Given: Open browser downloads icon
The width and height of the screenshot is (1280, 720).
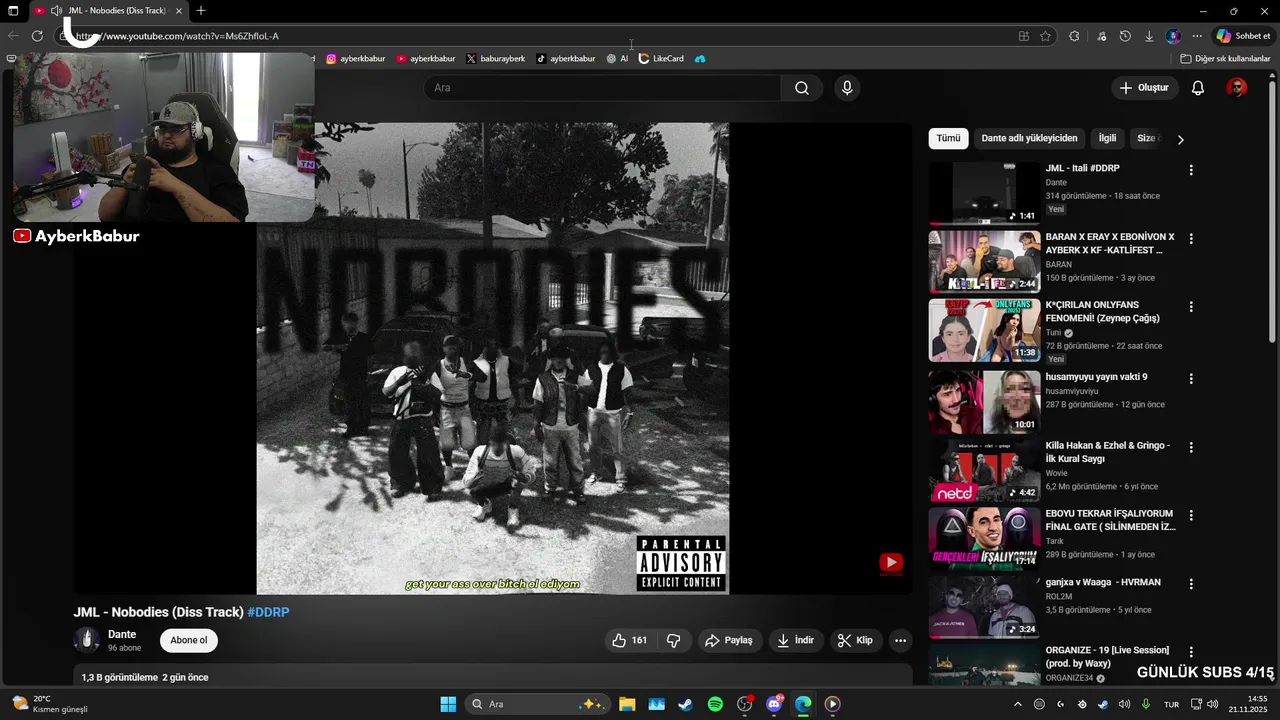Looking at the screenshot, I should (x=1149, y=36).
